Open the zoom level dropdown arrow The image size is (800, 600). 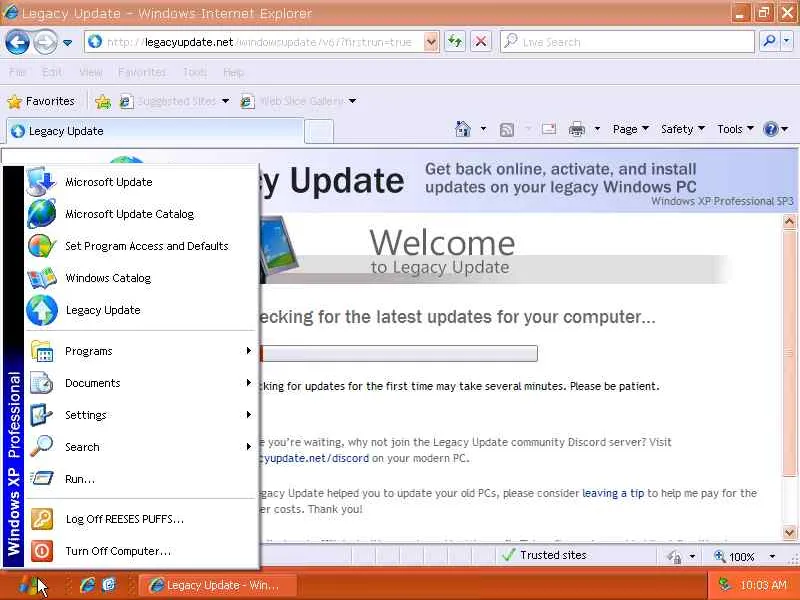click(x=772, y=556)
